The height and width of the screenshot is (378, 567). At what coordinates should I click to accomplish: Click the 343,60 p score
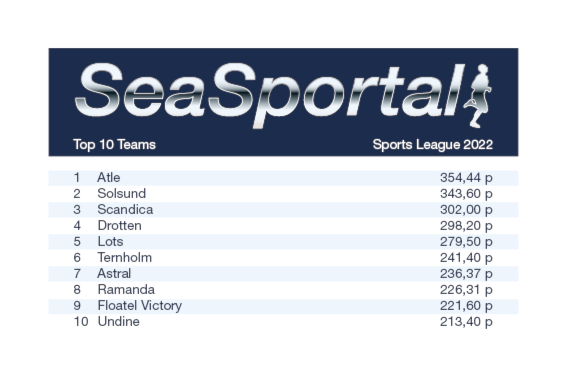[x=466, y=194]
